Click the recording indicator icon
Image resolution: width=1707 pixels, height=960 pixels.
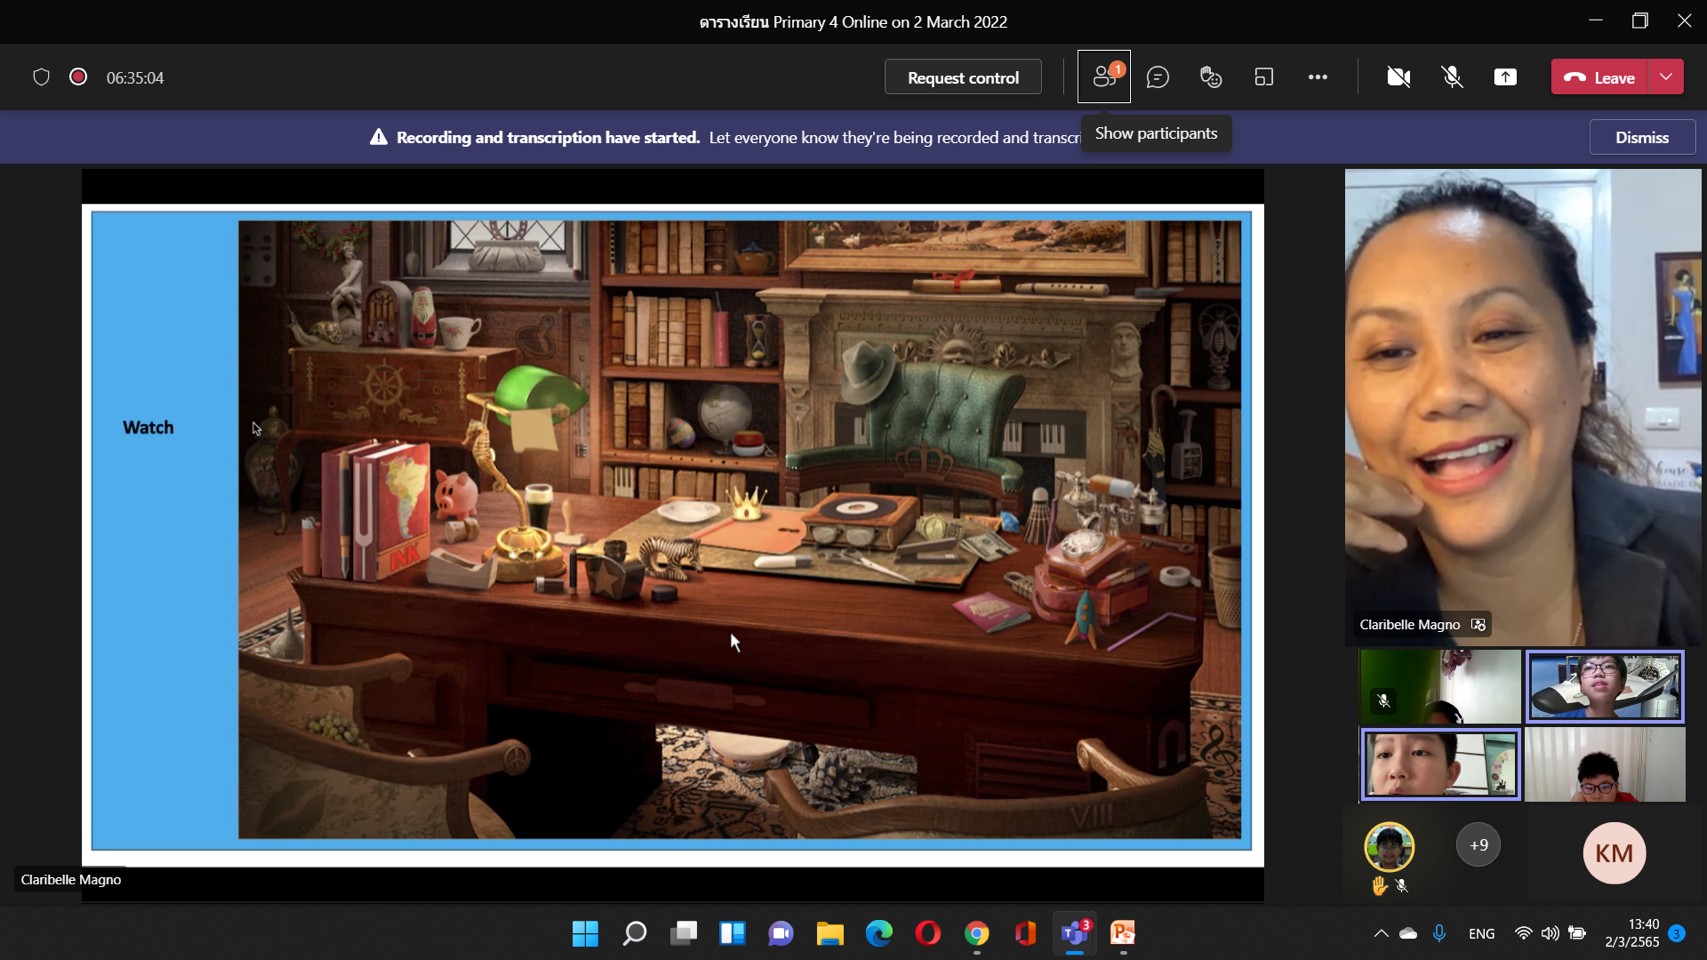[78, 77]
